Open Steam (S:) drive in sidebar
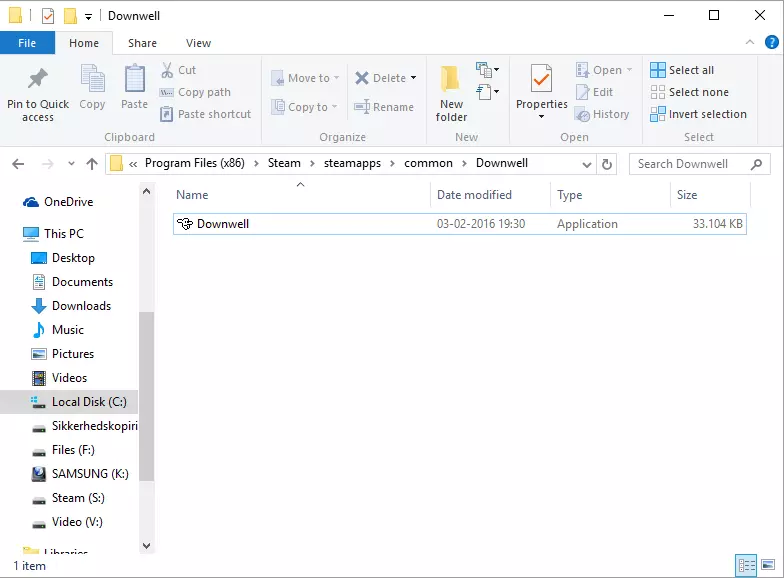The width and height of the screenshot is (784, 578). click(68, 498)
